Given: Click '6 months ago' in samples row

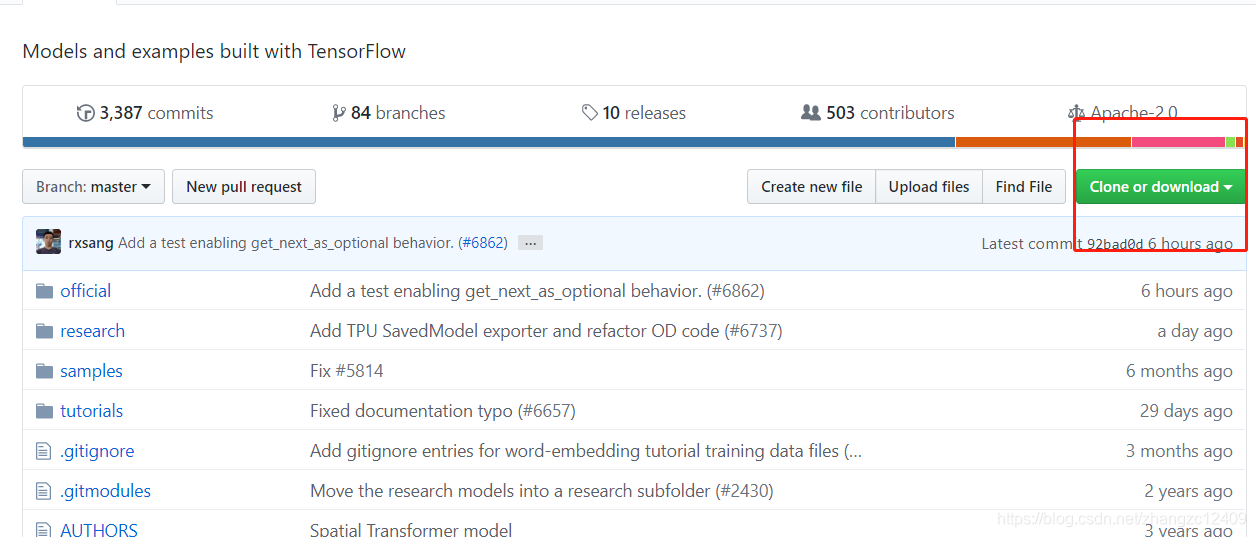Looking at the screenshot, I should pyautogui.click(x=1179, y=371).
